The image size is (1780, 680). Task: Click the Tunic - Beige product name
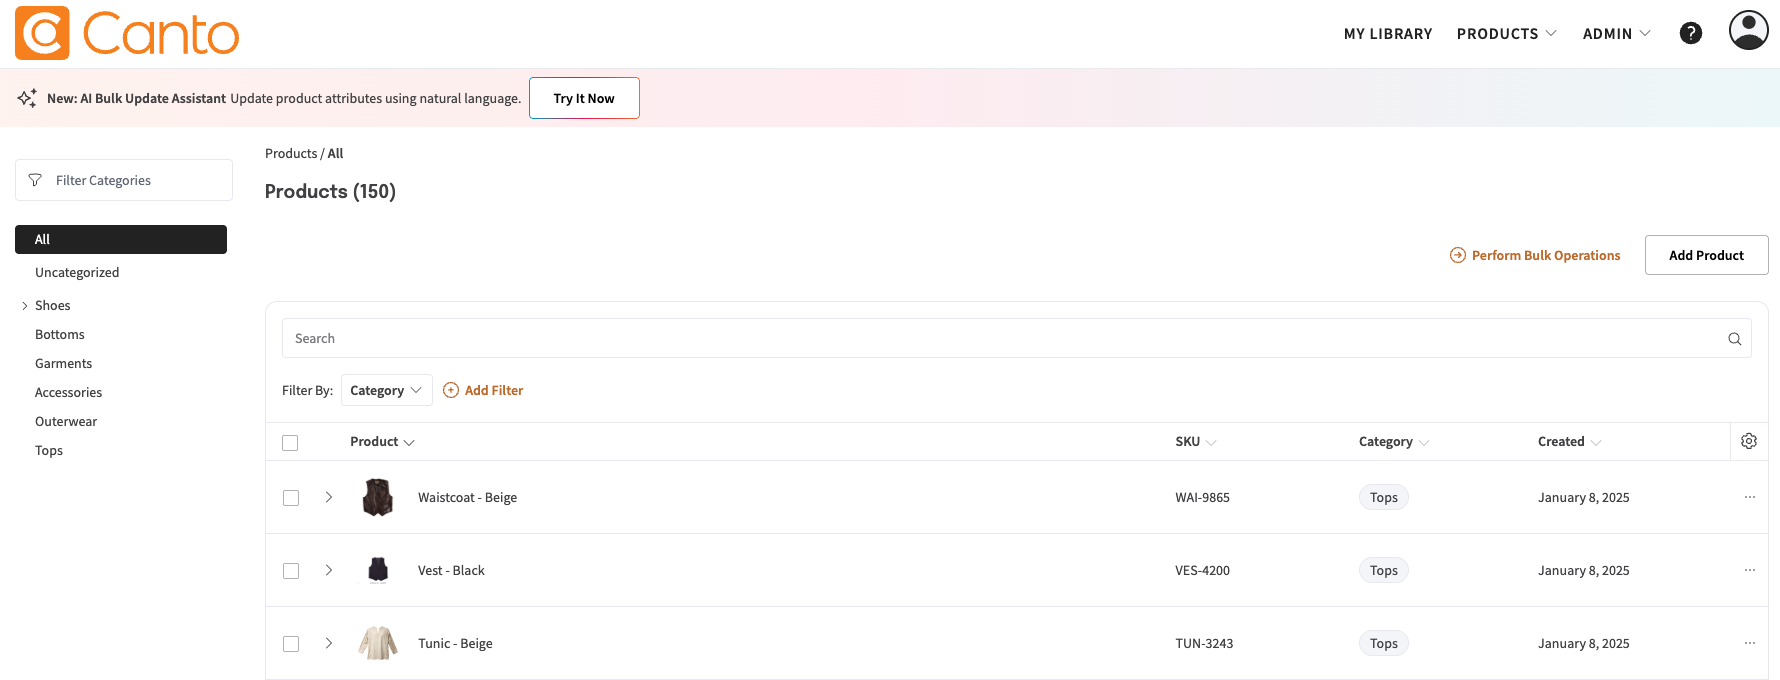(455, 643)
